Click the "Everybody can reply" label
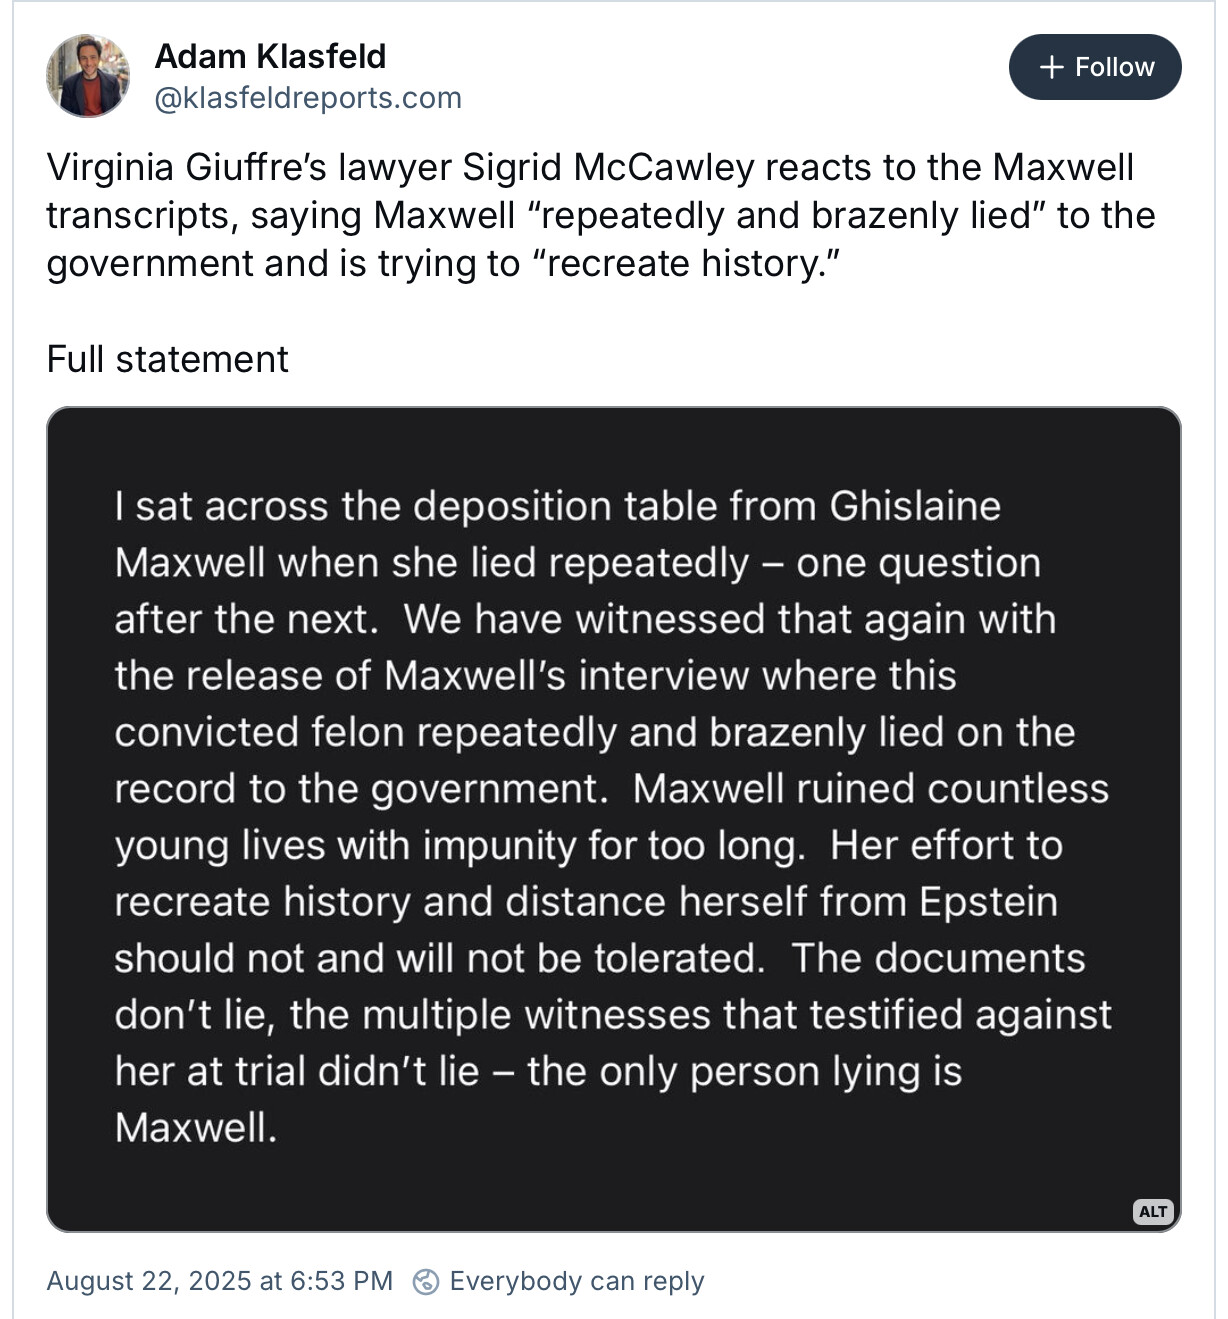1228x1319 pixels. (577, 1281)
